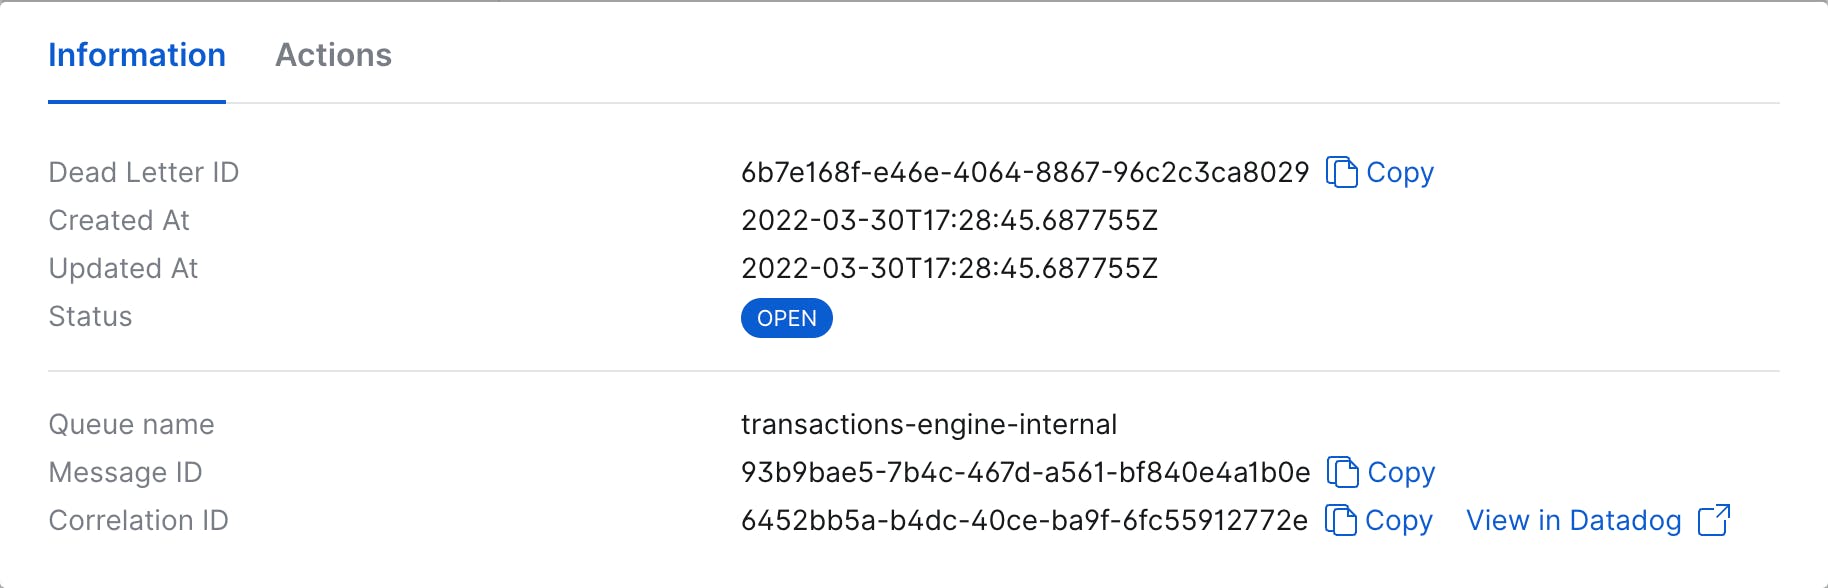Image resolution: width=1828 pixels, height=588 pixels.
Task: Click the Updated At timestamp value
Action: [950, 268]
